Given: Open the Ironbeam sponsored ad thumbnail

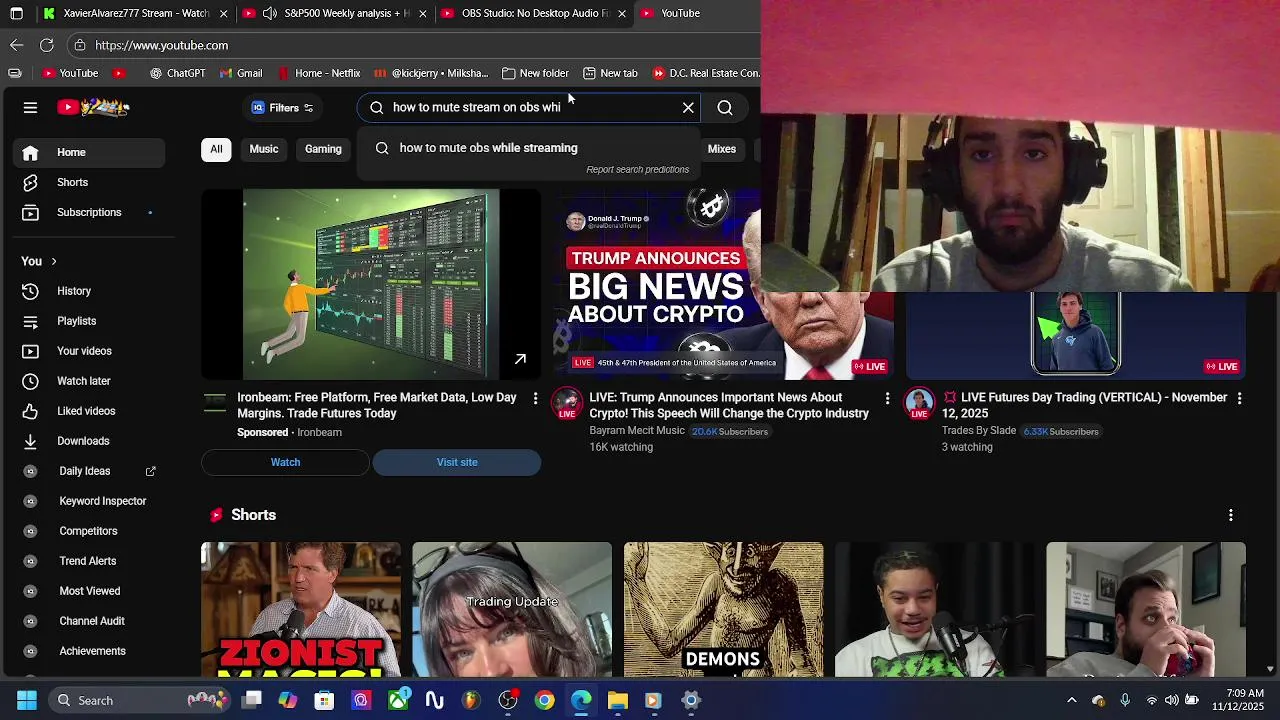Looking at the screenshot, I should click(371, 285).
